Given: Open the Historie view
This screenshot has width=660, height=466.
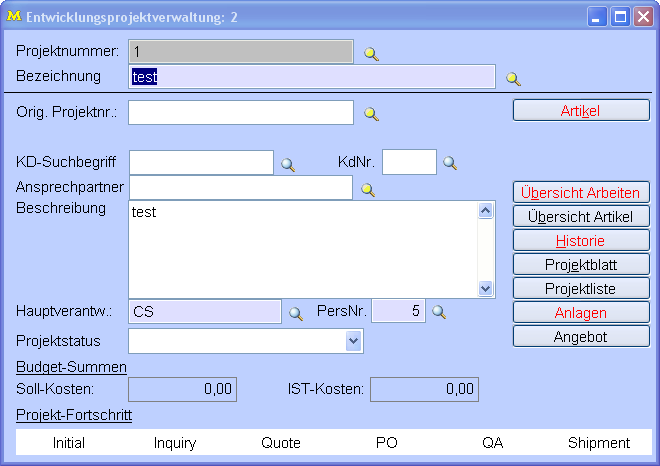Looking at the screenshot, I should [581, 241].
